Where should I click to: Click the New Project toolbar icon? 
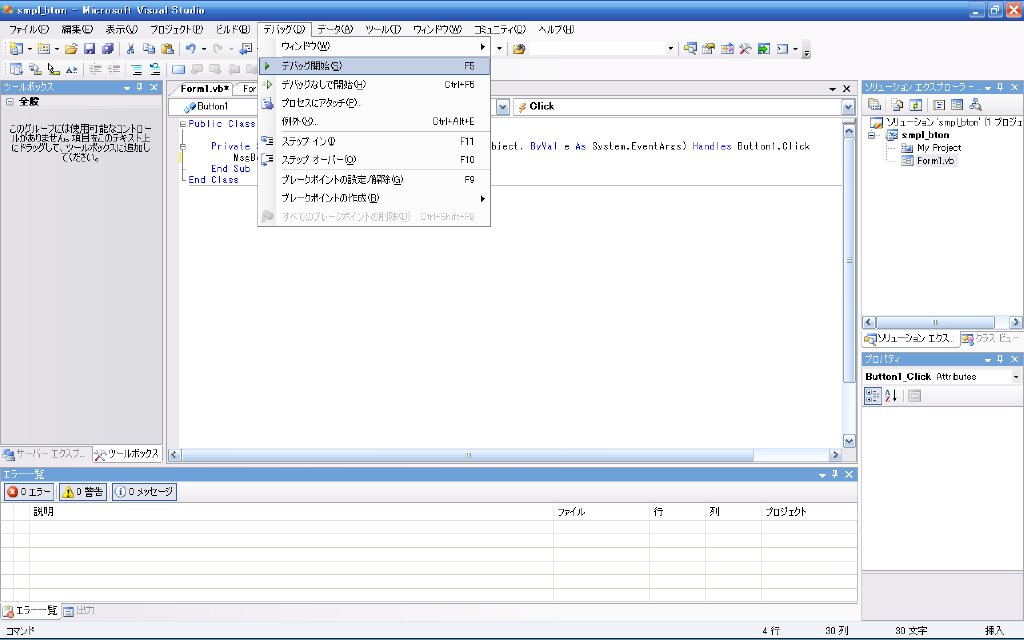tap(16, 49)
